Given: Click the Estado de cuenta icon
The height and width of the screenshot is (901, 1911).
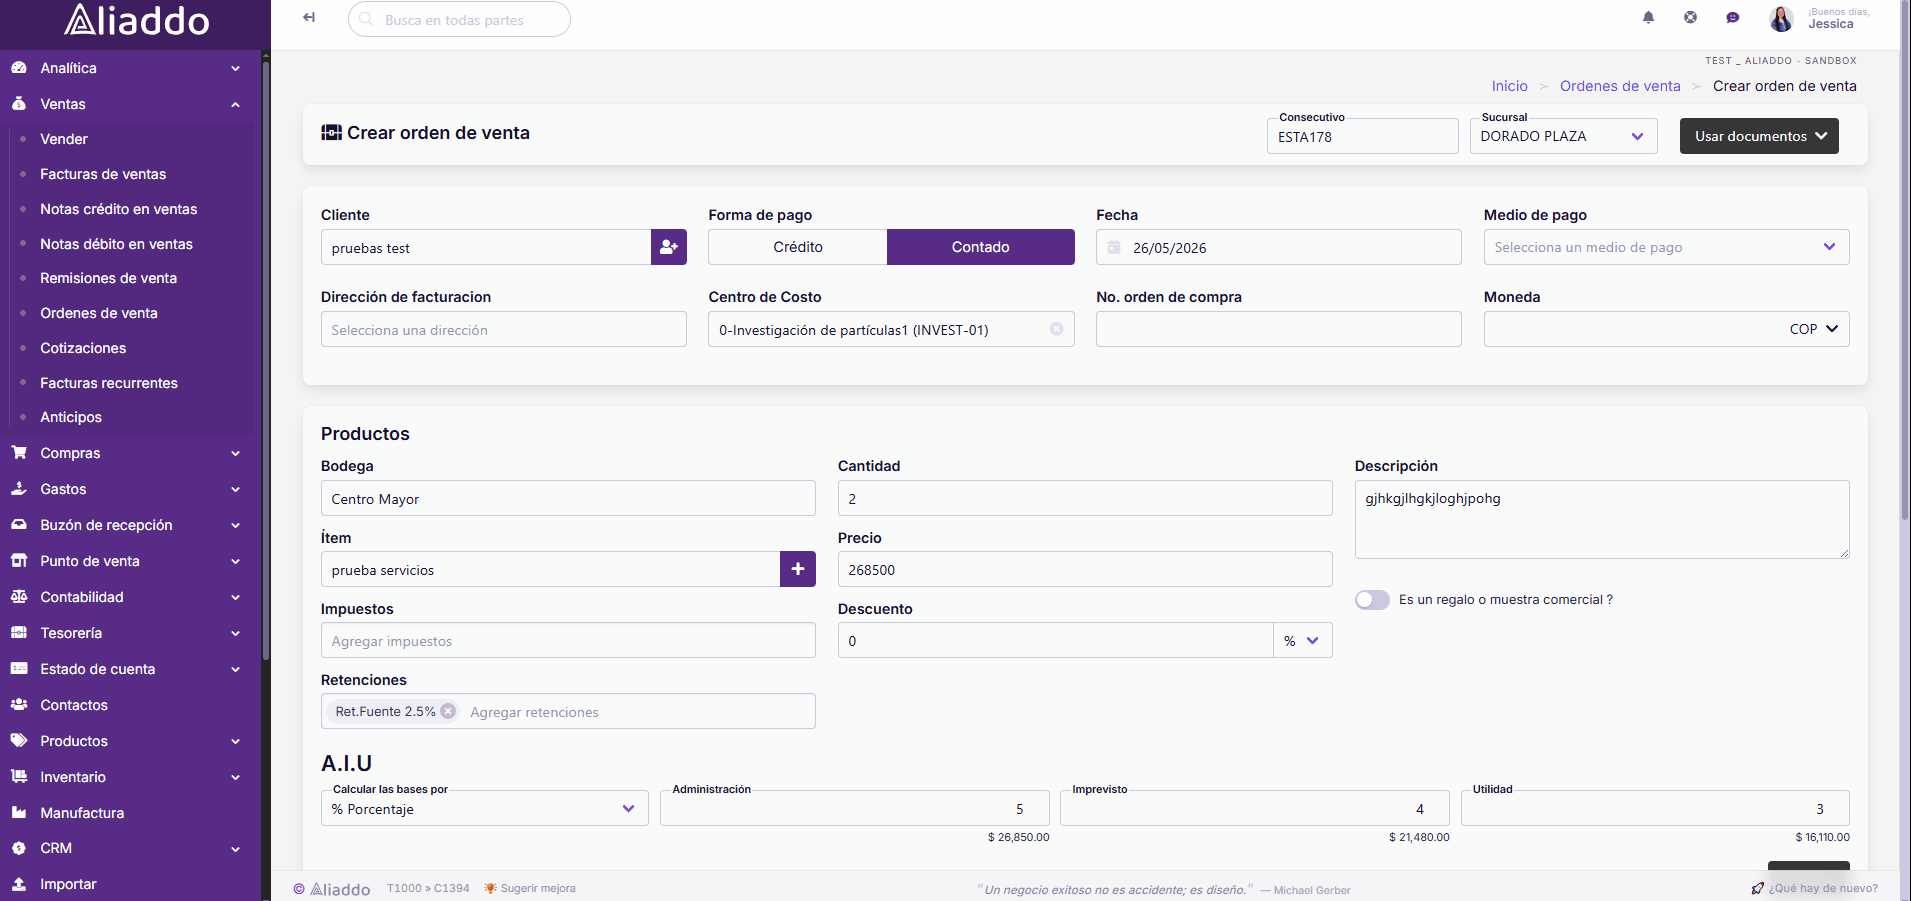Looking at the screenshot, I should 19,669.
